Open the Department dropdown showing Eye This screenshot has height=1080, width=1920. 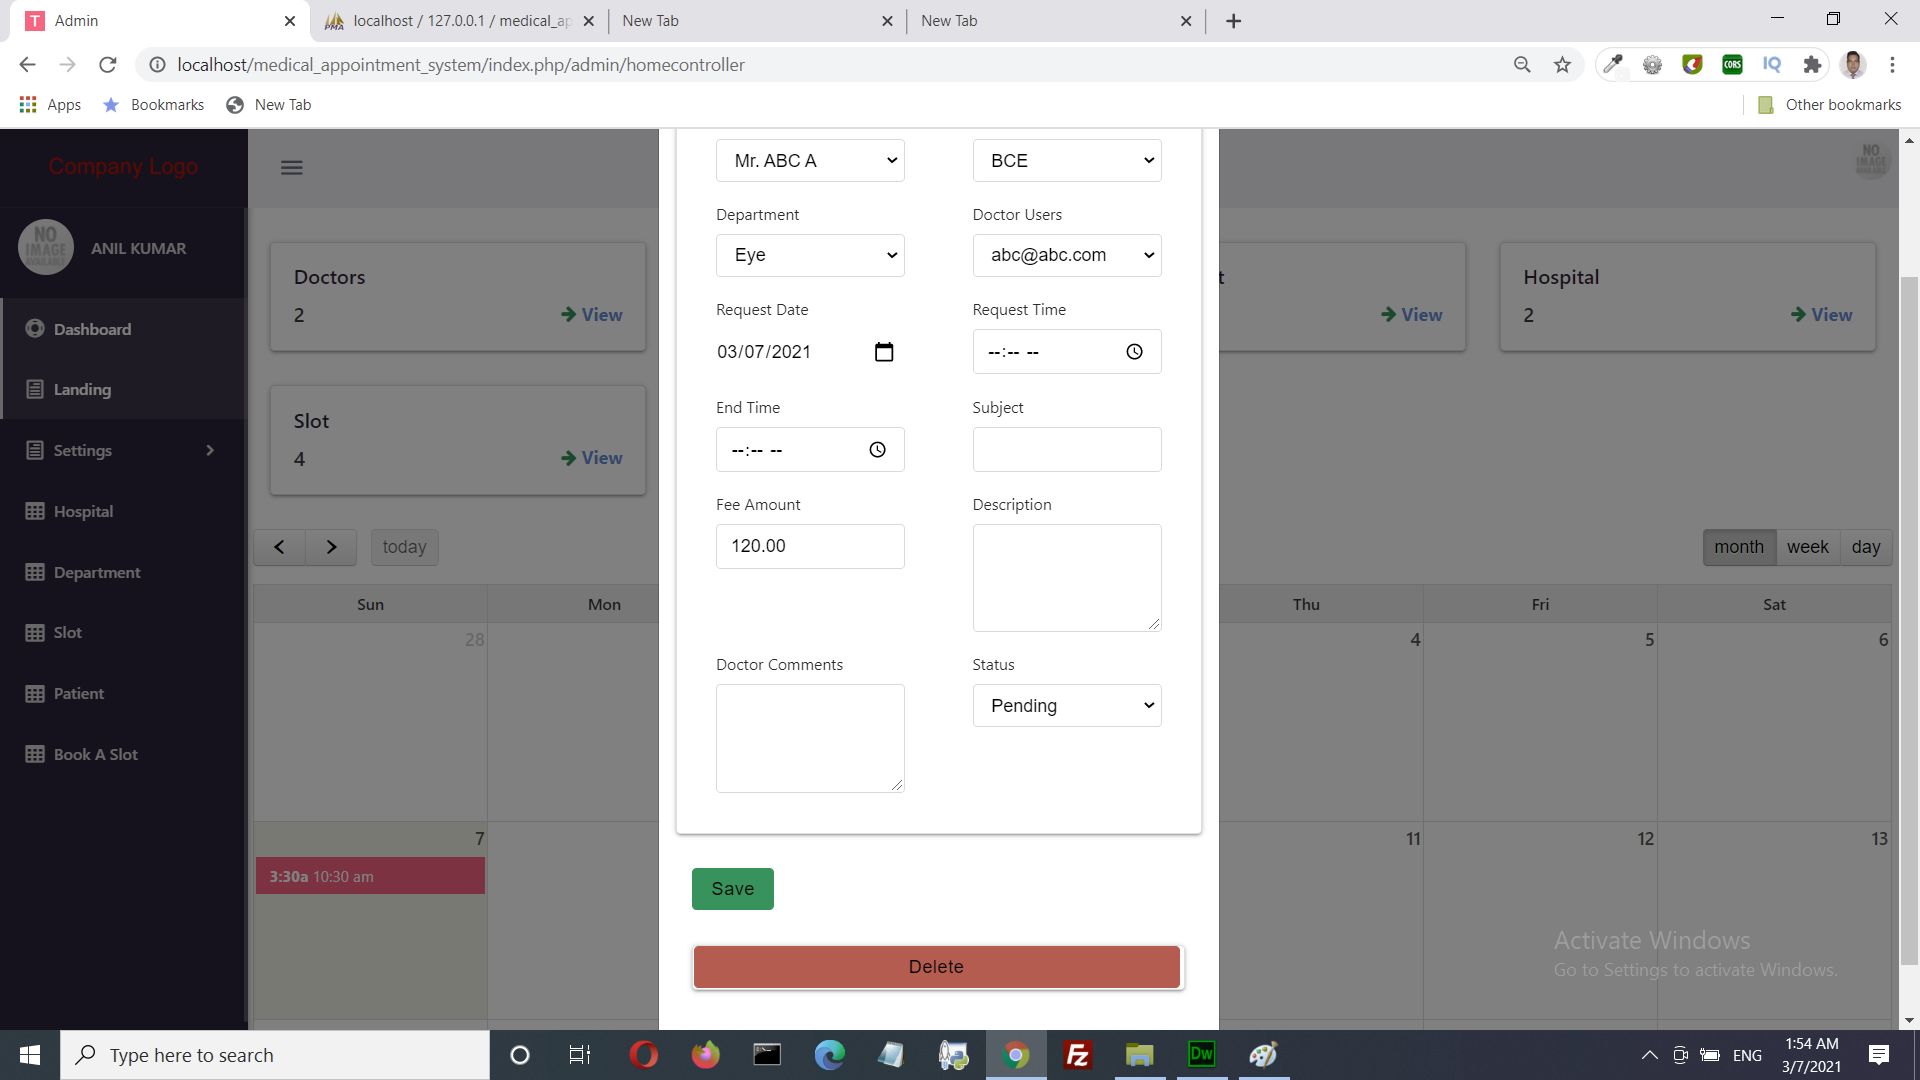[x=810, y=255]
